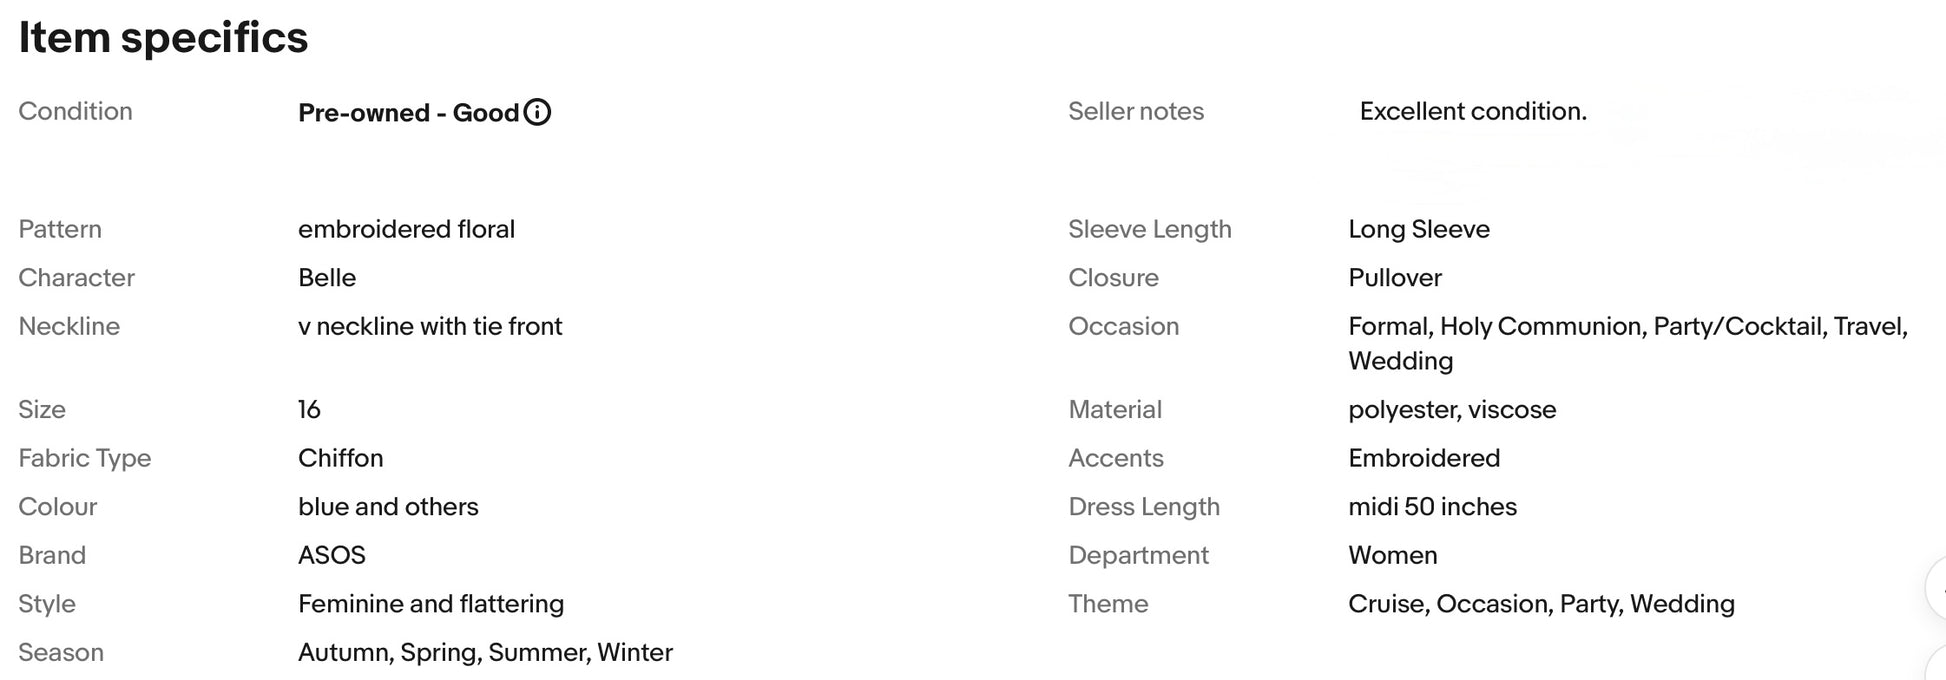The width and height of the screenshot is (1946, 680).
Task: Click the size 16 value
Action: coord(309,409)
